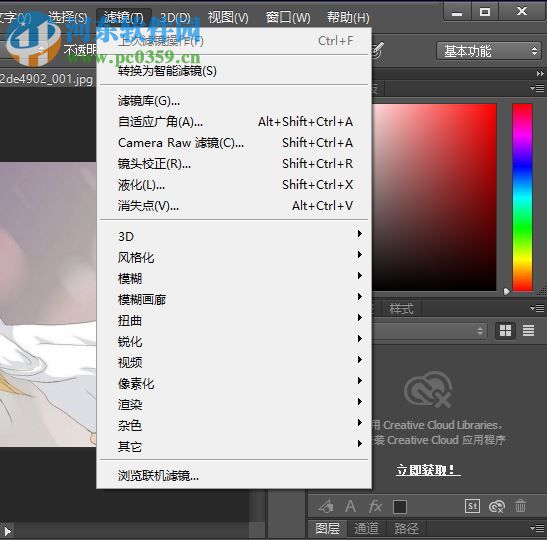Expand the 扭曲 submenu
This screenshot has height=540, width=547.
pyautogui.click(x=234, y=320)
